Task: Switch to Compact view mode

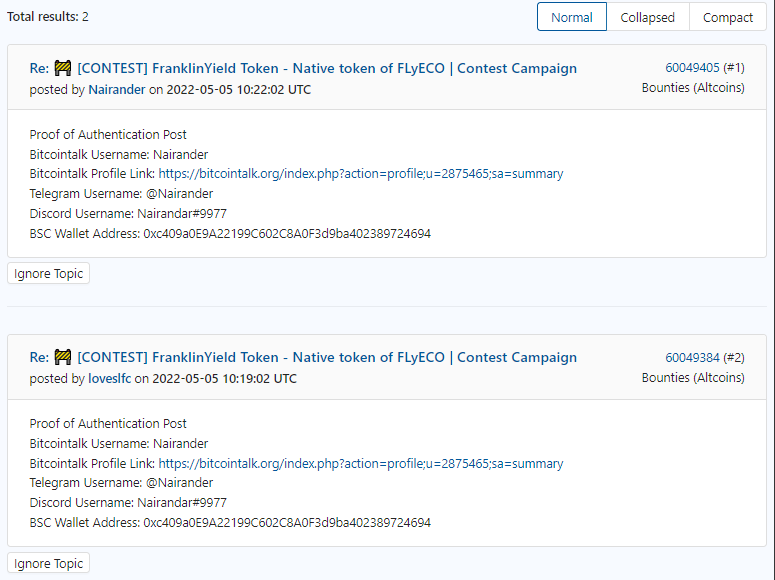Action: 728,17
